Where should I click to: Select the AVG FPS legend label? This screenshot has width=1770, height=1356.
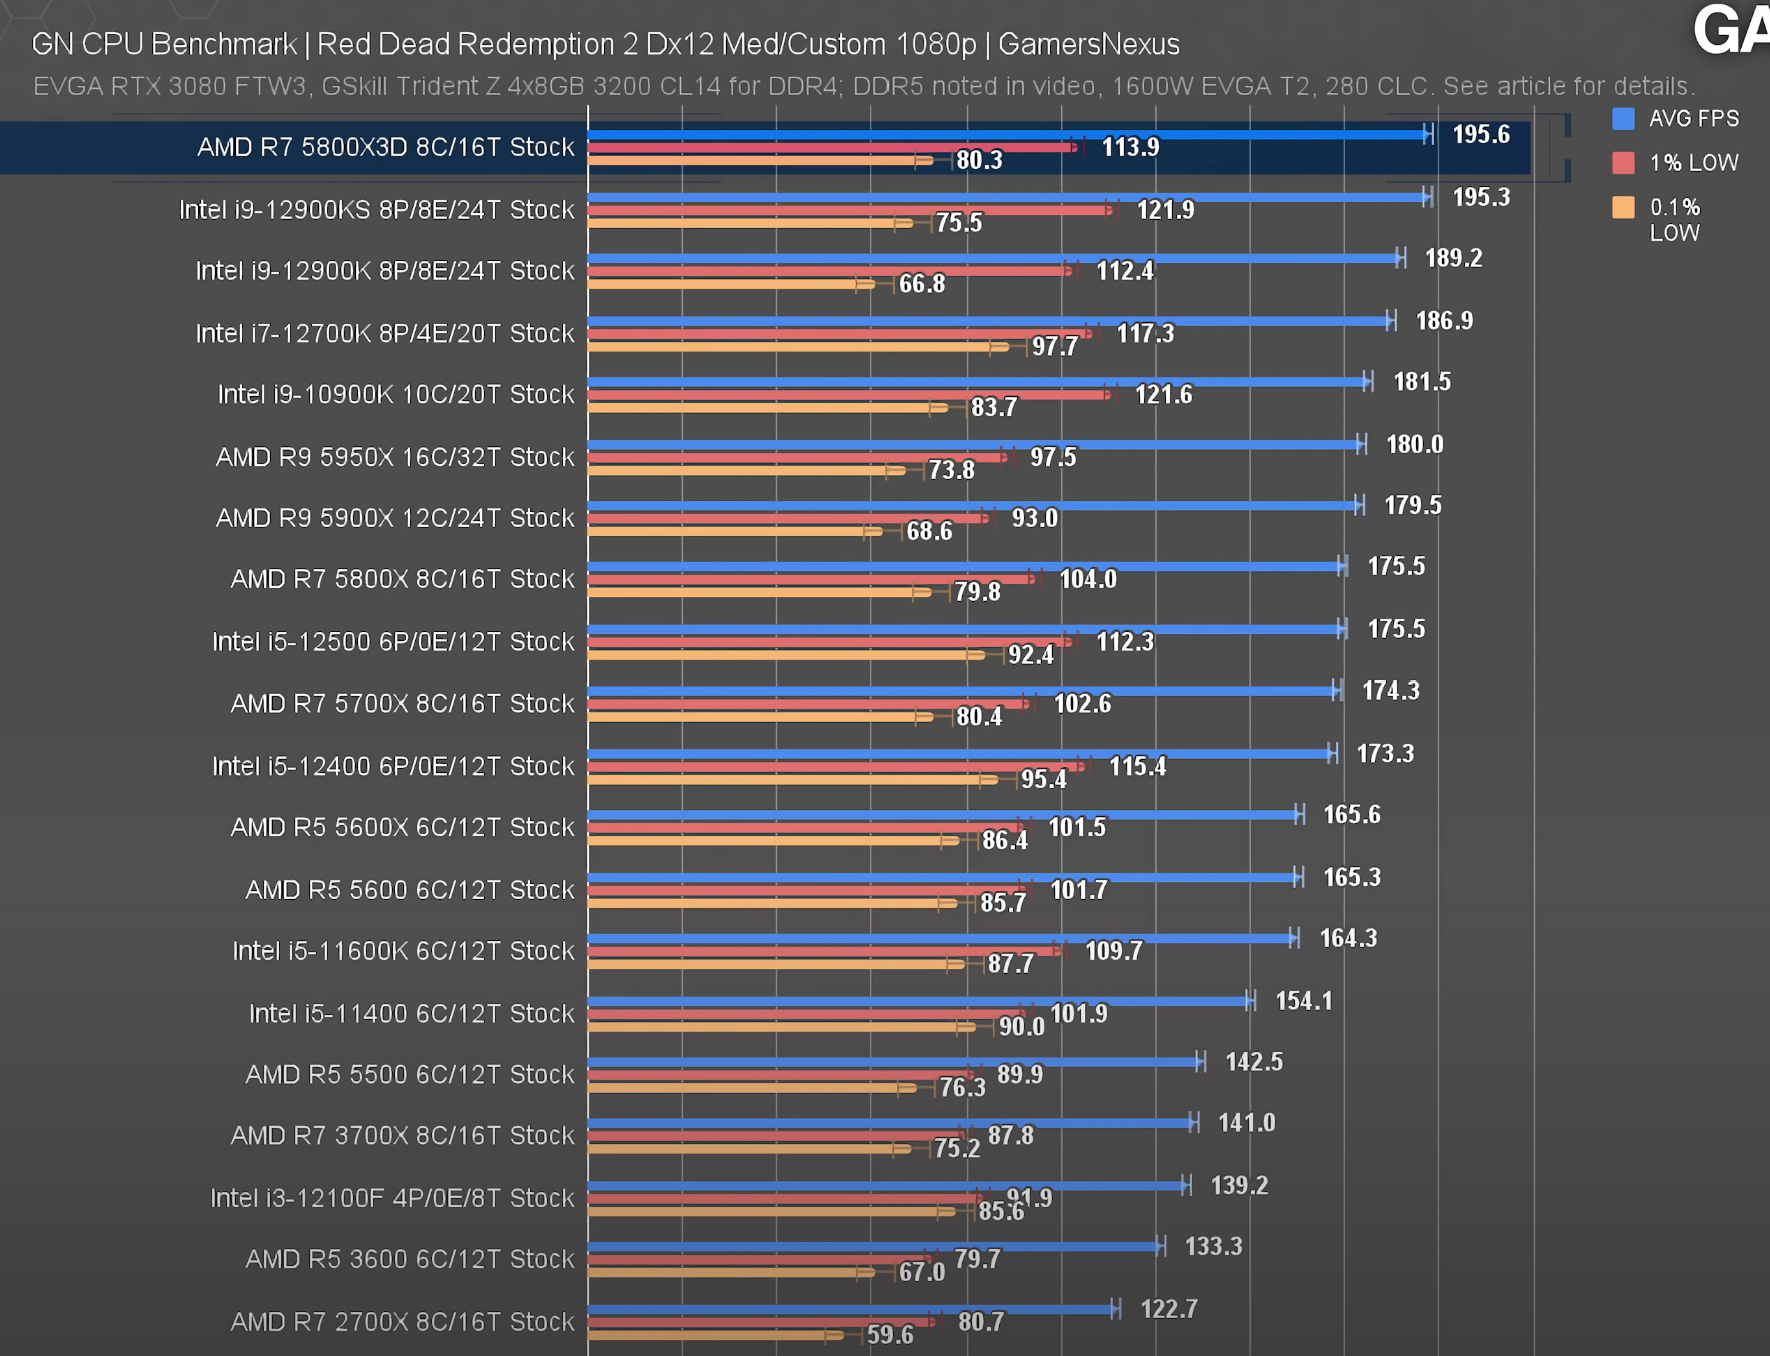[x=1694, y=119]
